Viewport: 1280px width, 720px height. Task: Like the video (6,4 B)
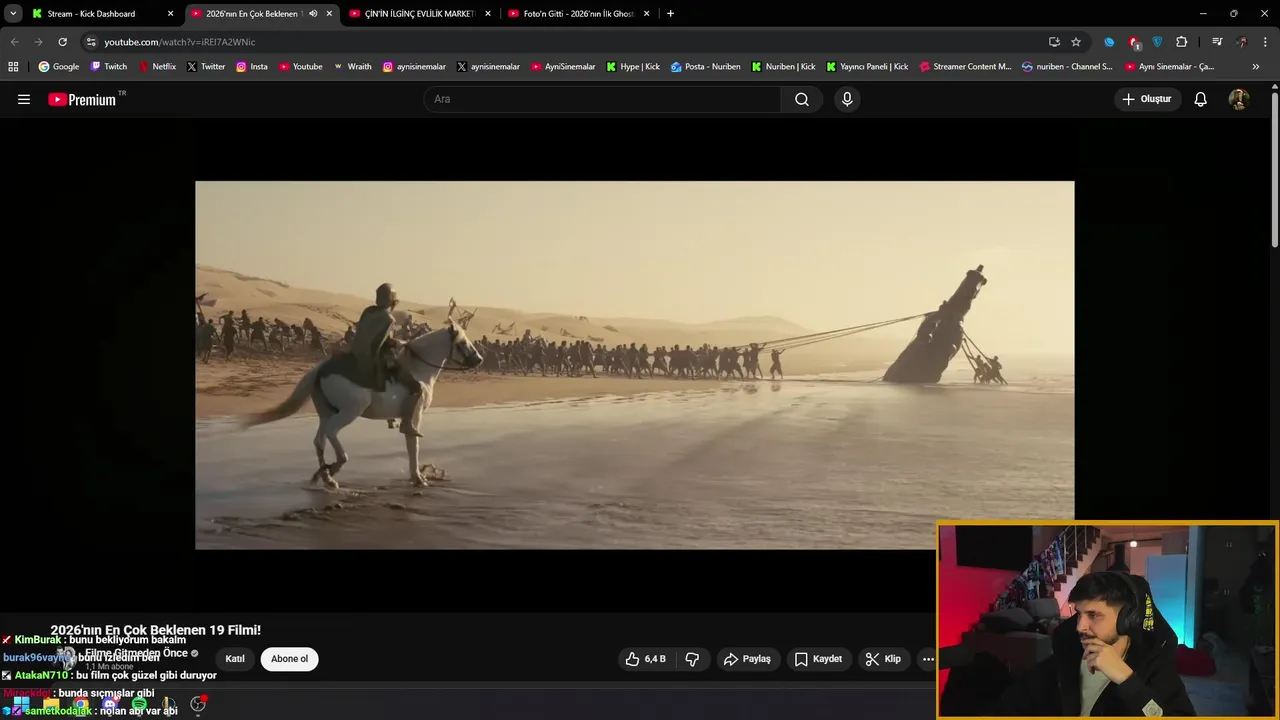tap(646, 659)
